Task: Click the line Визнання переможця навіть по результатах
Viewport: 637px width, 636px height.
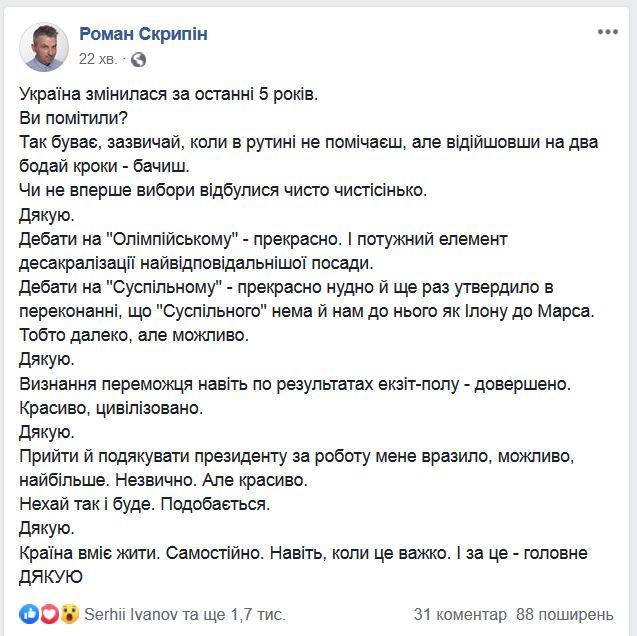Action: (x=295, y=384)
